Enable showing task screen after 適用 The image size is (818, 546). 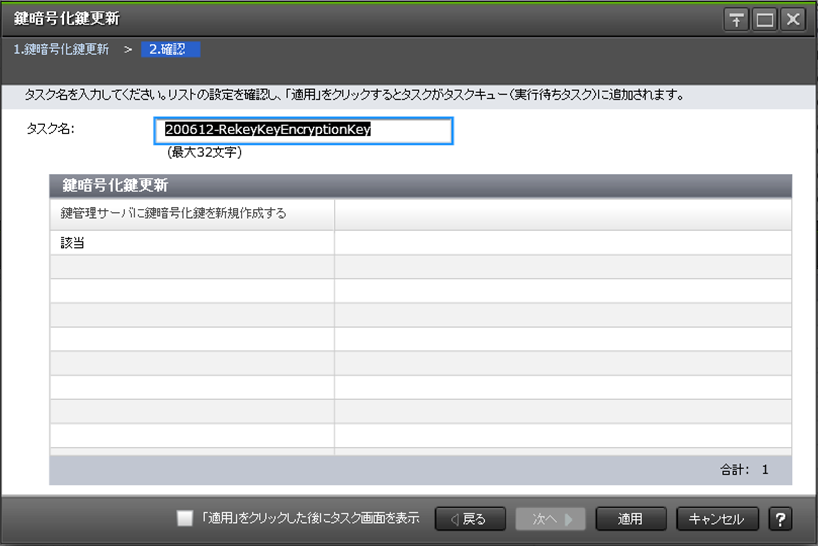pos(185,518)
